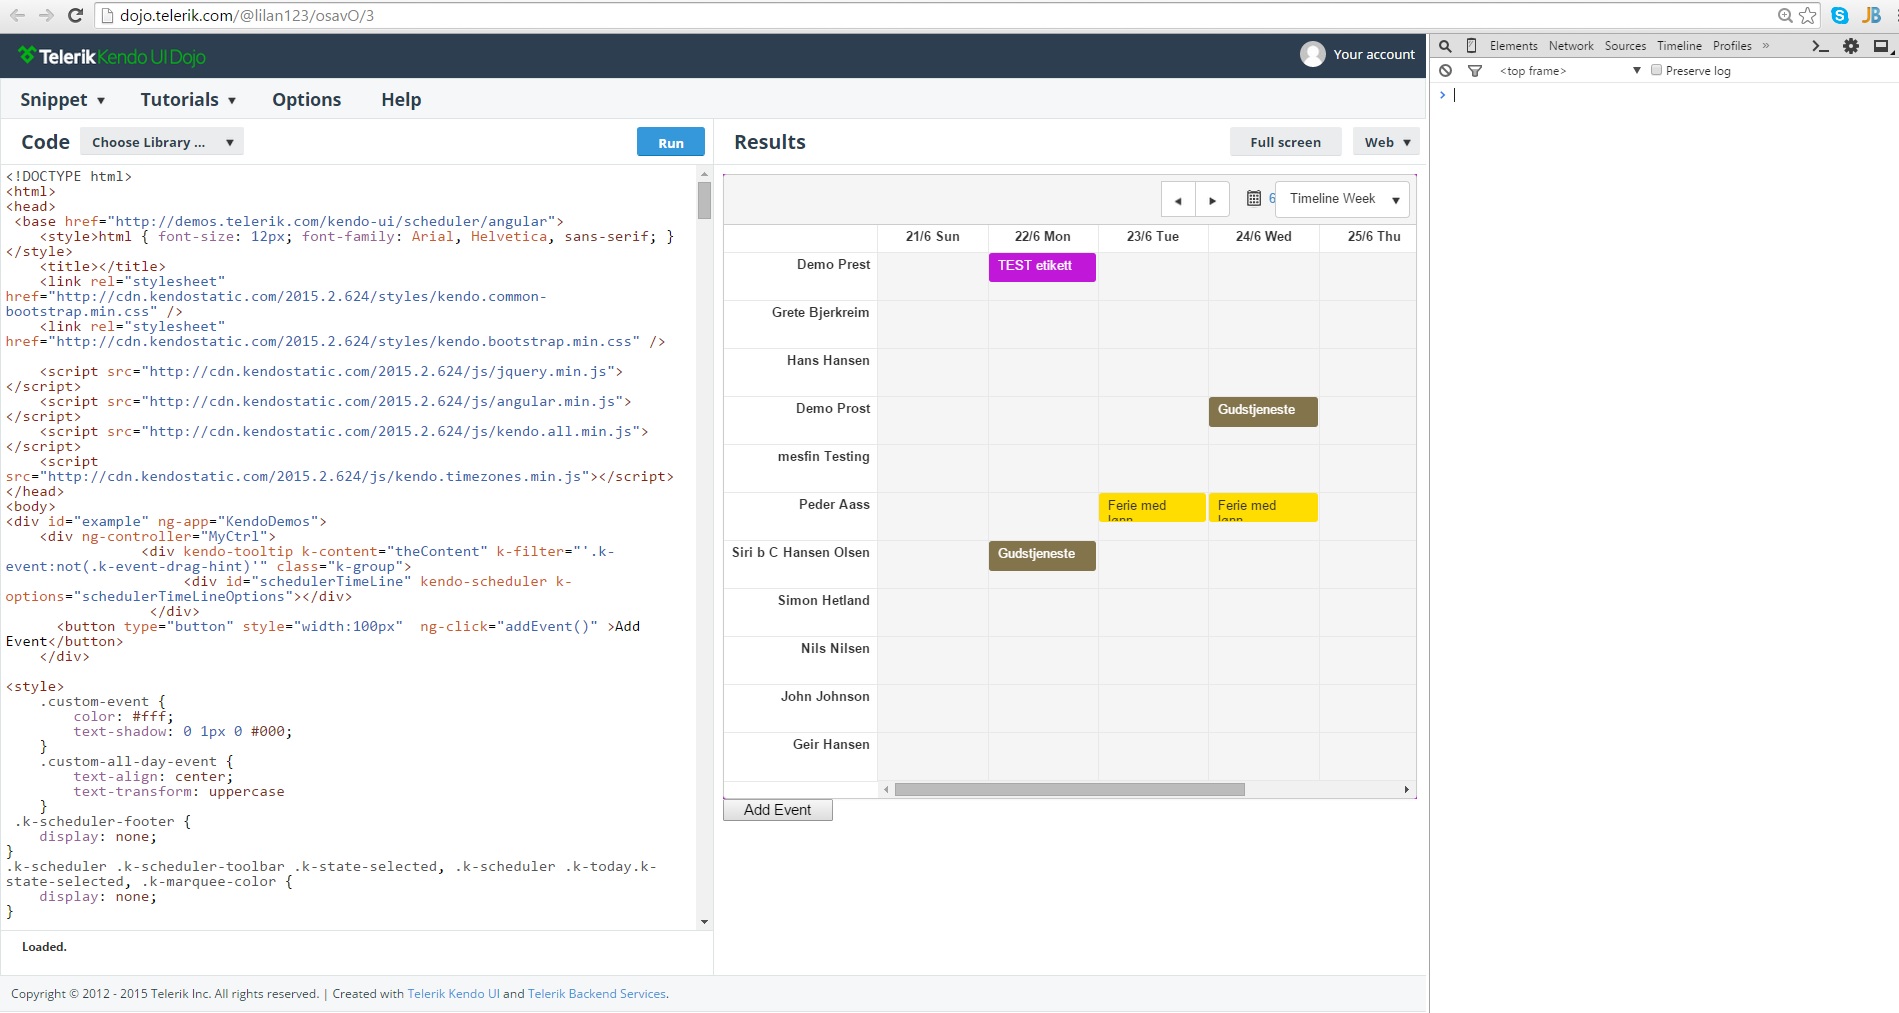Click the Add Event button
The width and height of the screenshot is (1899, 1013).
[x=778, y=810]
